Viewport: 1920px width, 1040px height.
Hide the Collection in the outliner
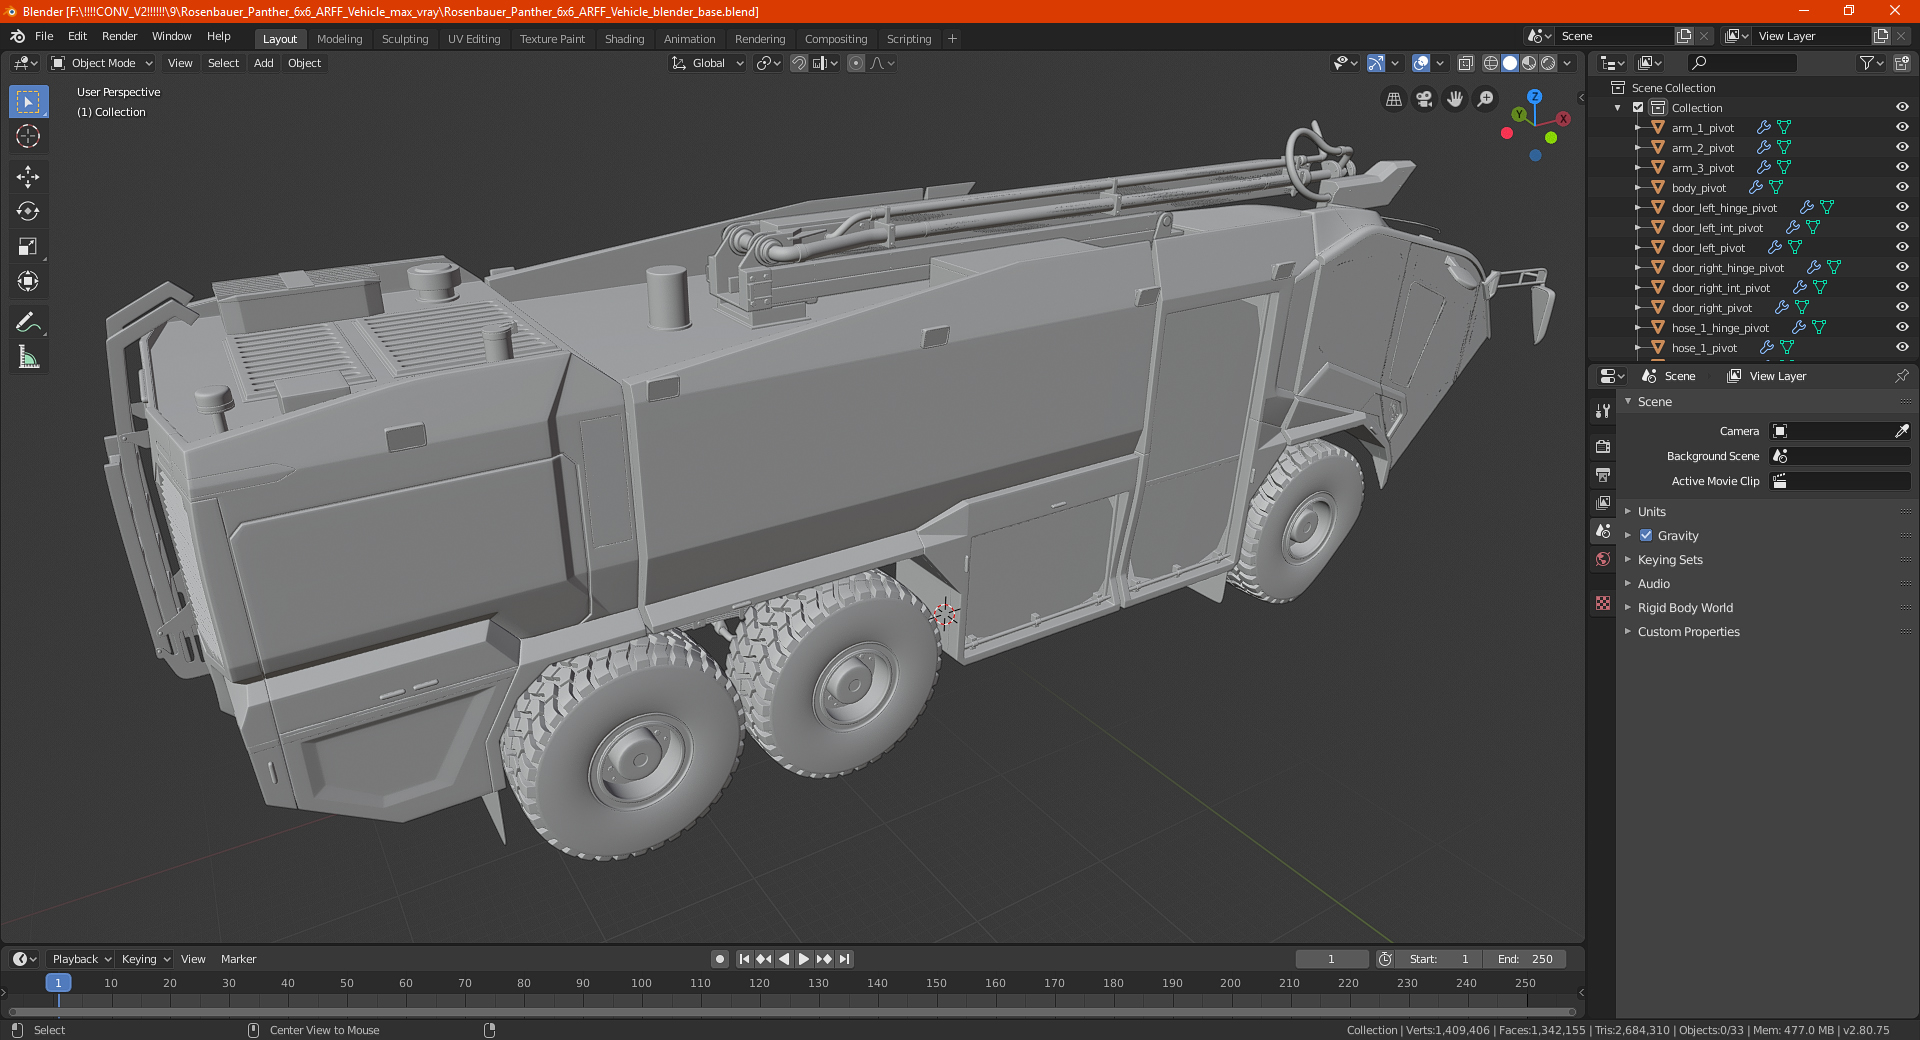pos(1902,108)
